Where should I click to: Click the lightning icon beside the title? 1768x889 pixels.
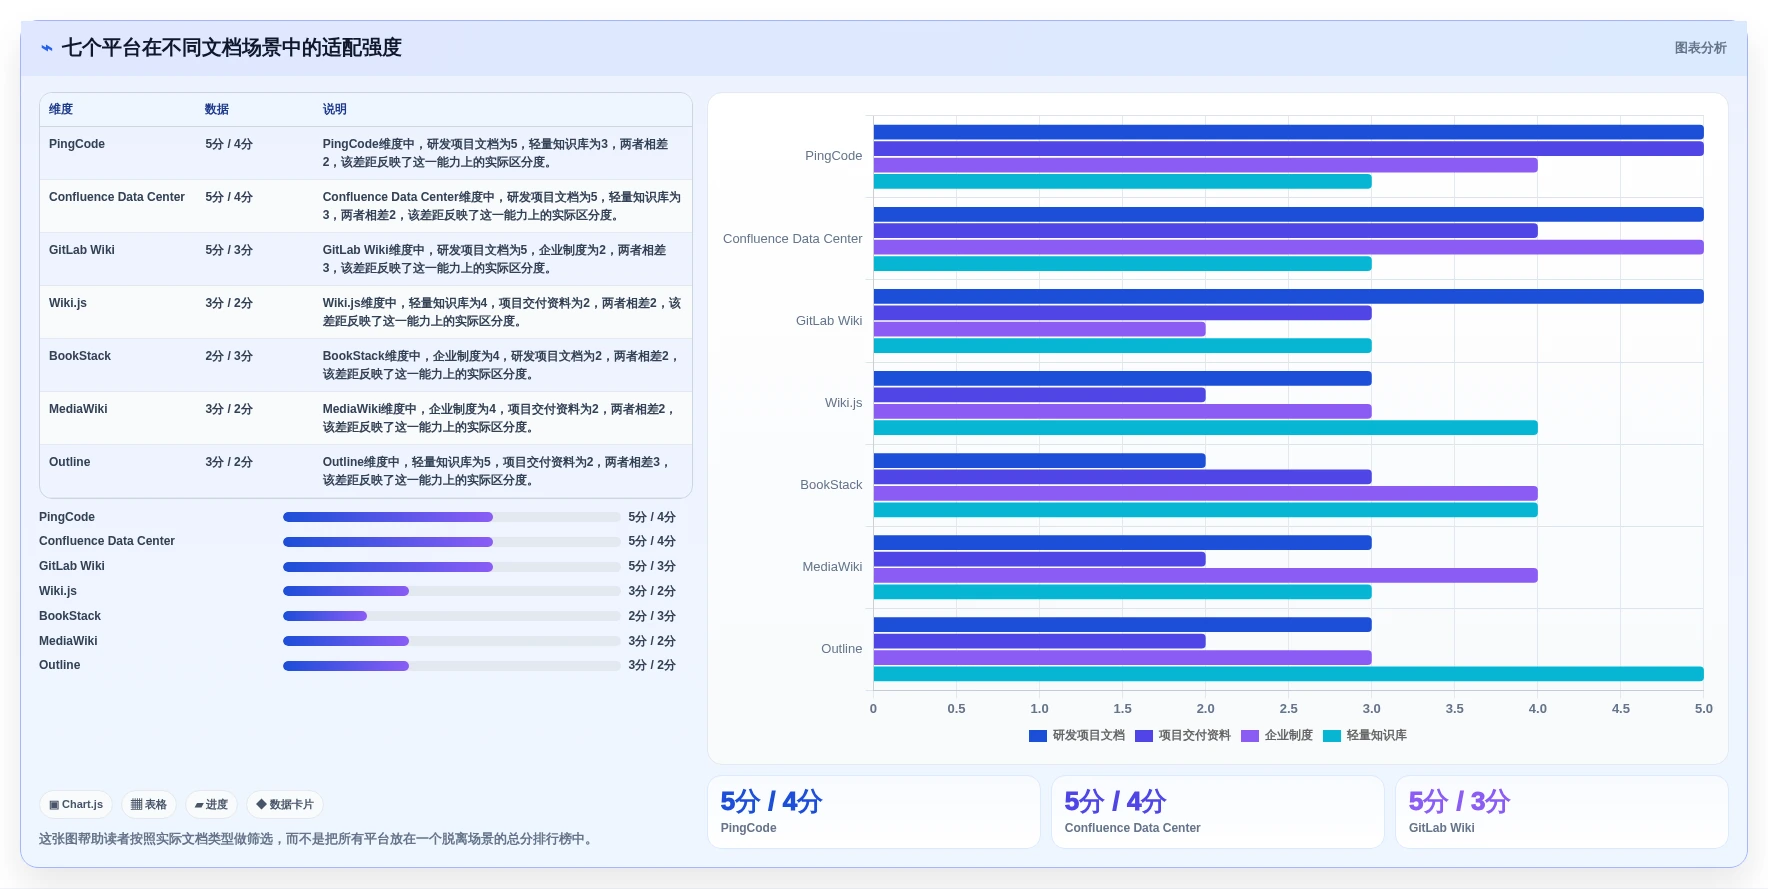[x=47, y=48]
